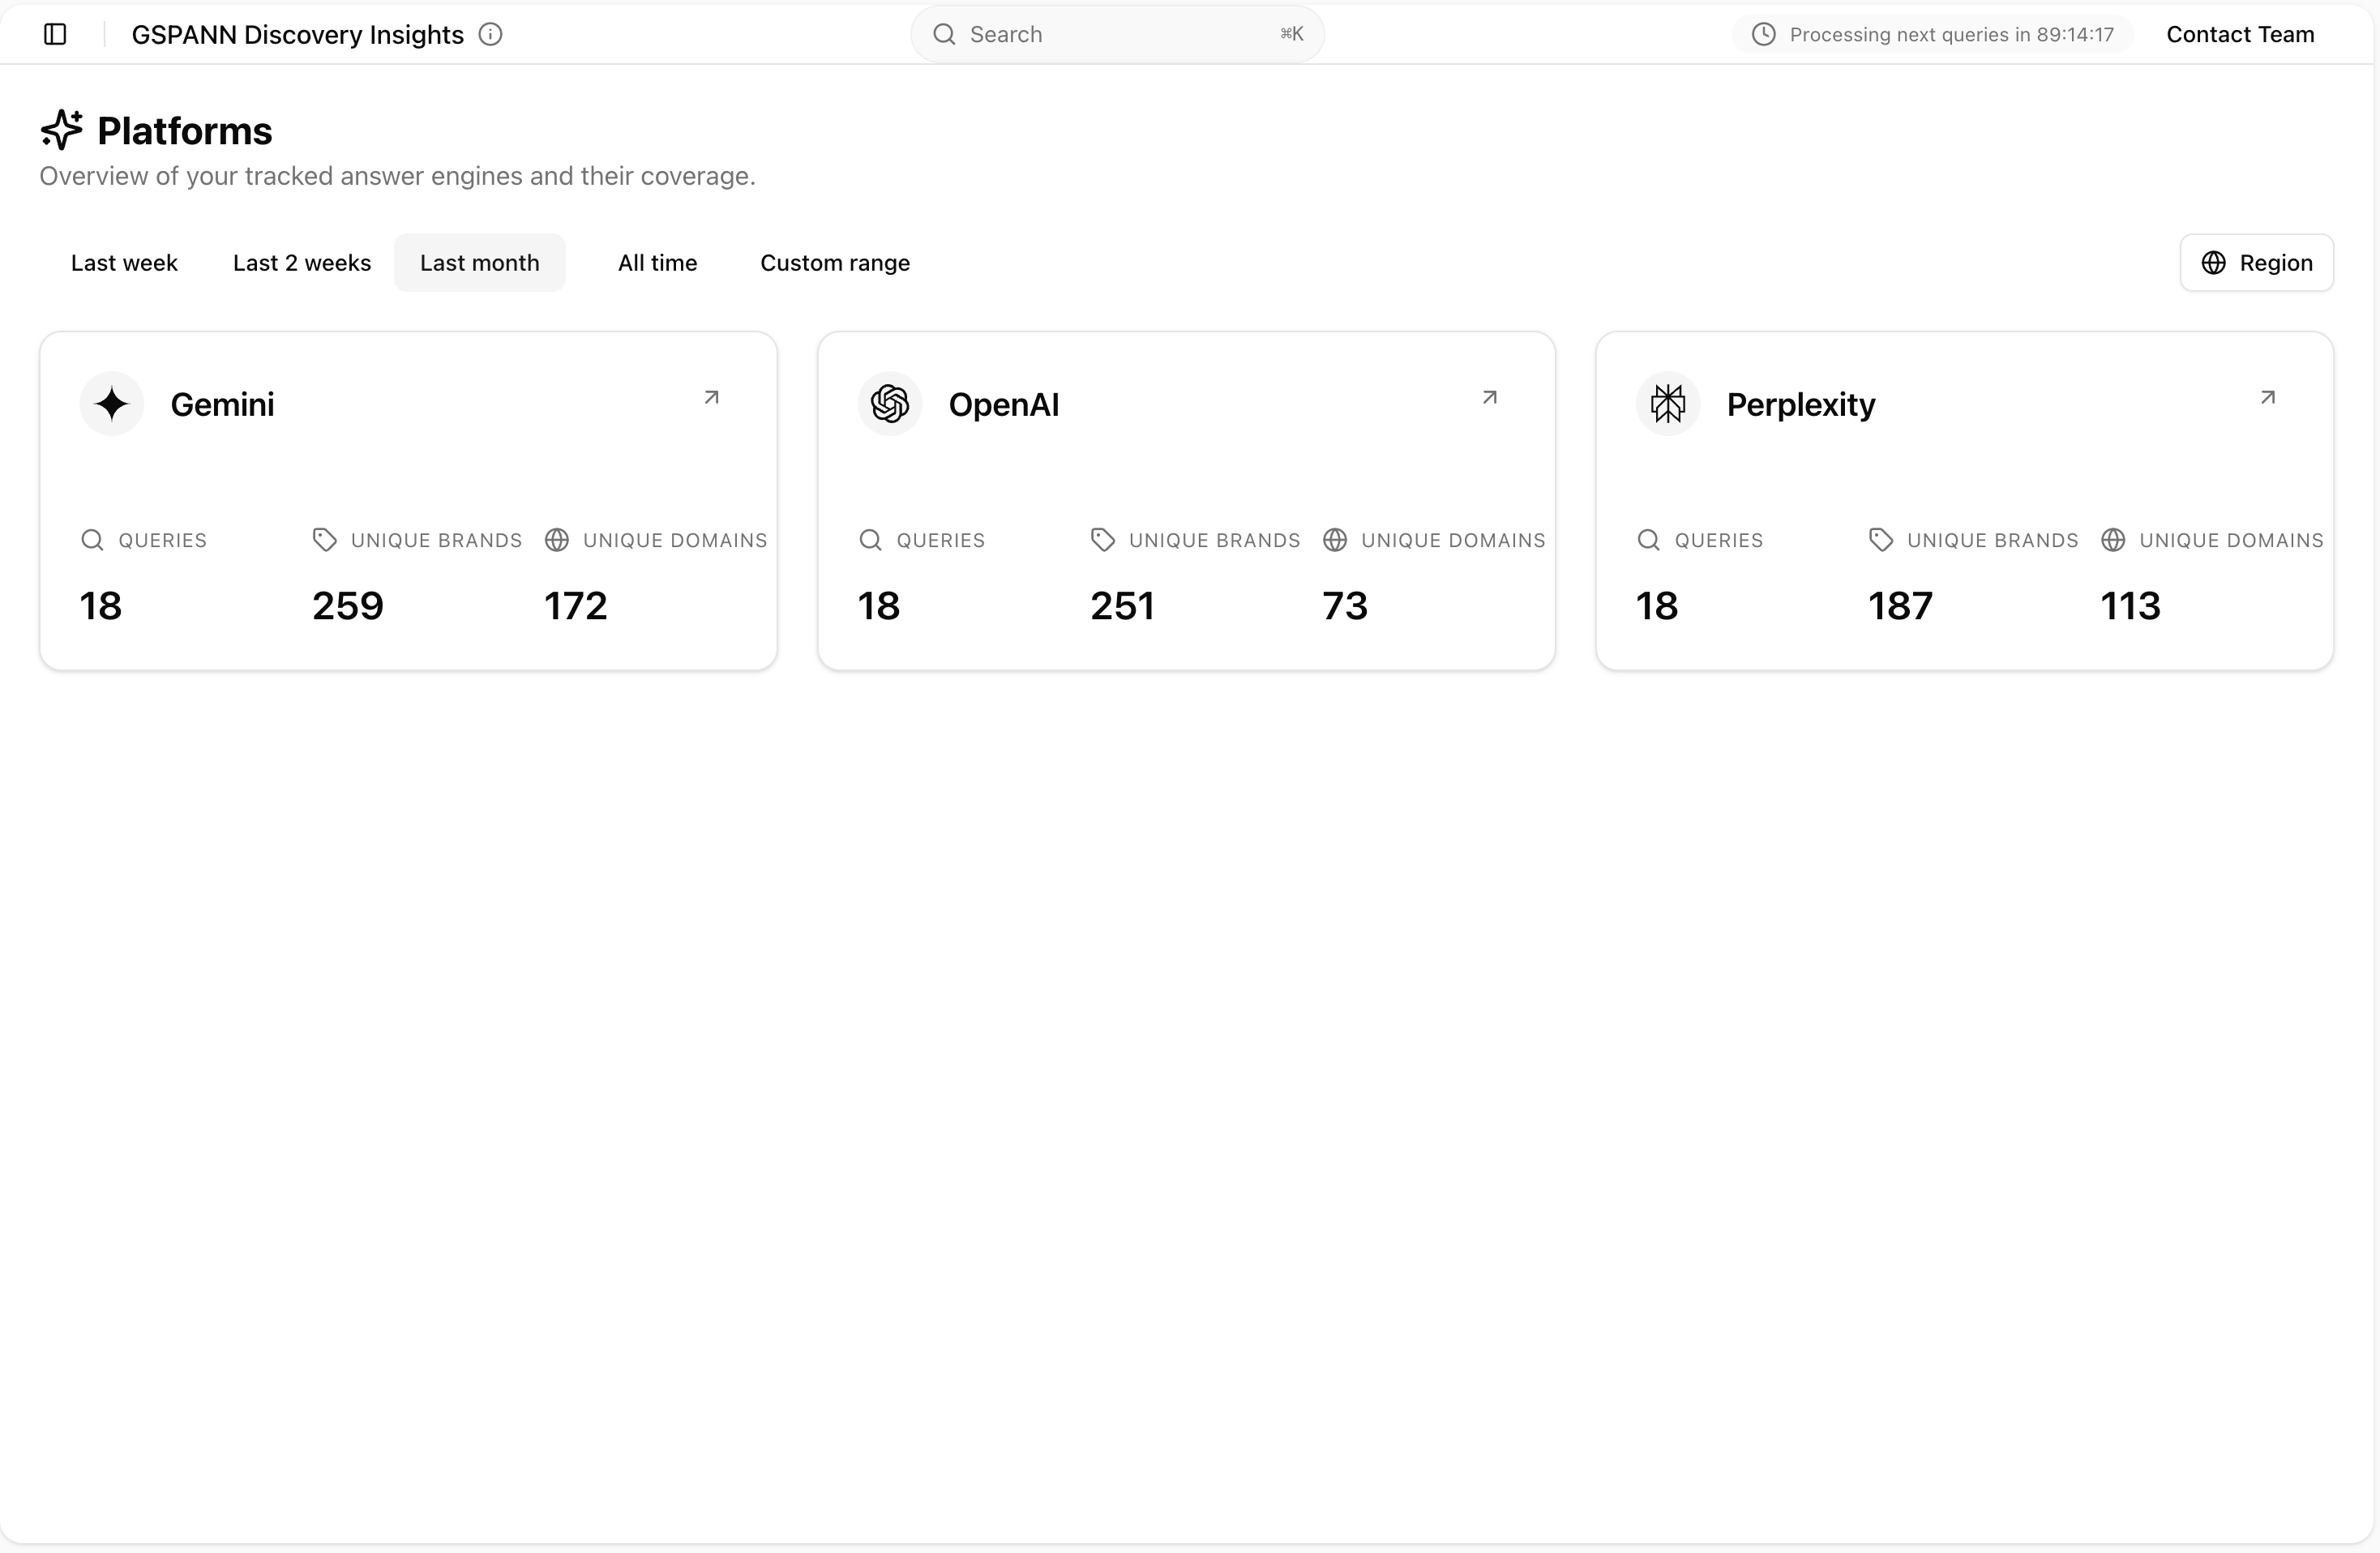The image size is (2380, 1553).
Task: Click Gemini unique domains value 172
Action: 576,605
